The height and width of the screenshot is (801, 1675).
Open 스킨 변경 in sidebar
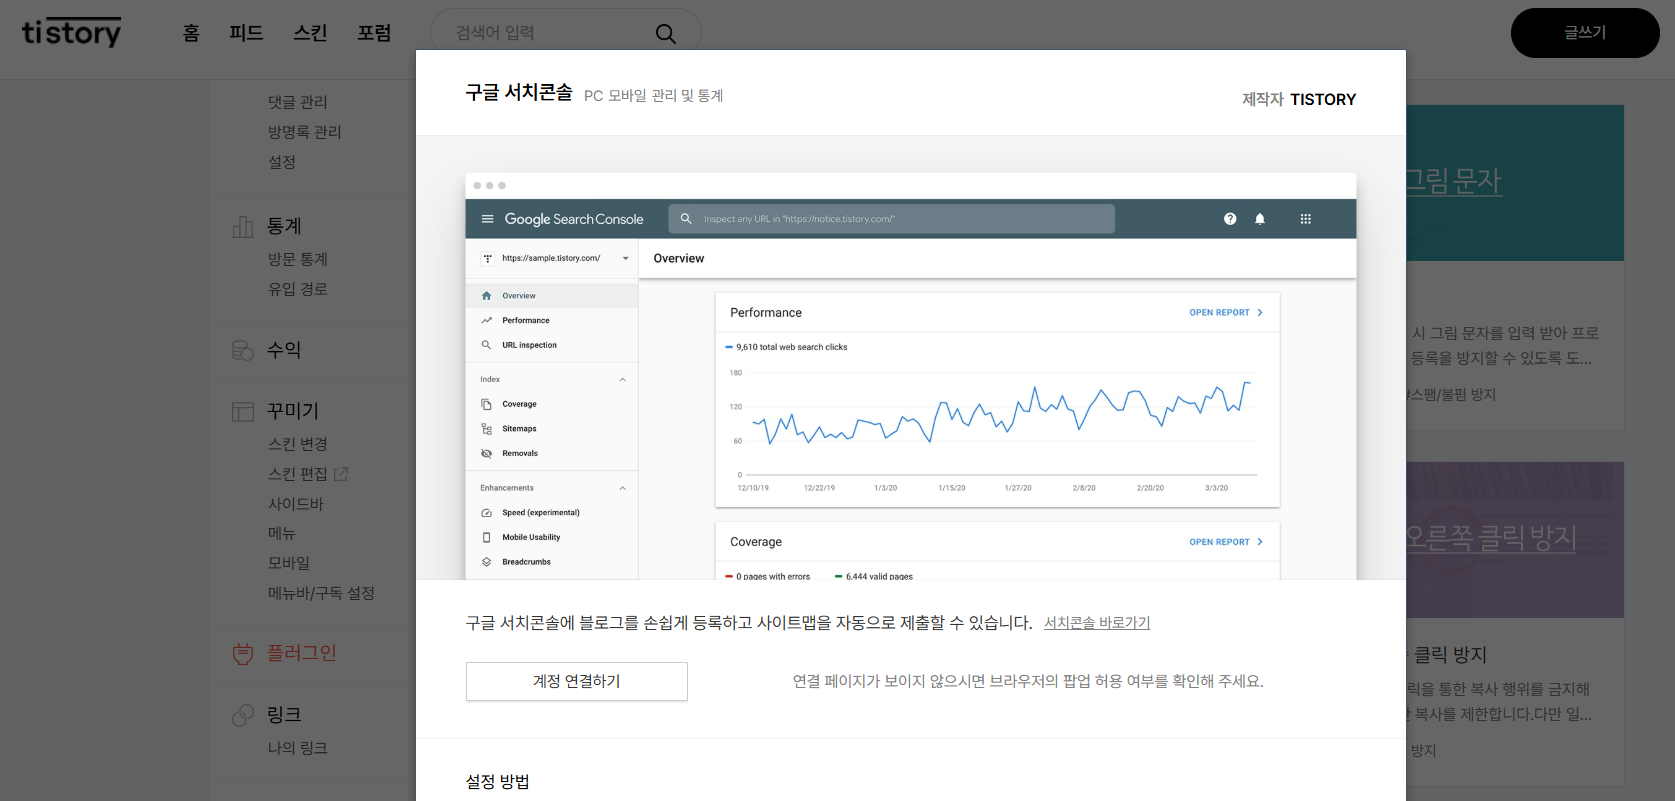[298, 444]
